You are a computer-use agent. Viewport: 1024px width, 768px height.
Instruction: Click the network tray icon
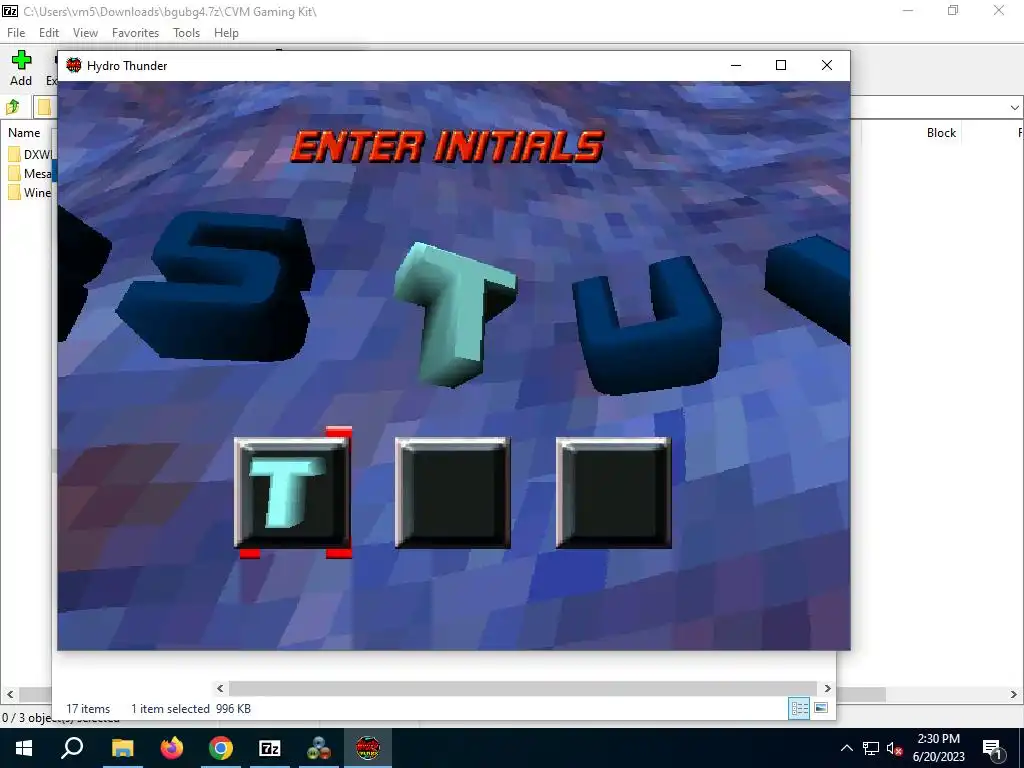[x=871, y=748]
